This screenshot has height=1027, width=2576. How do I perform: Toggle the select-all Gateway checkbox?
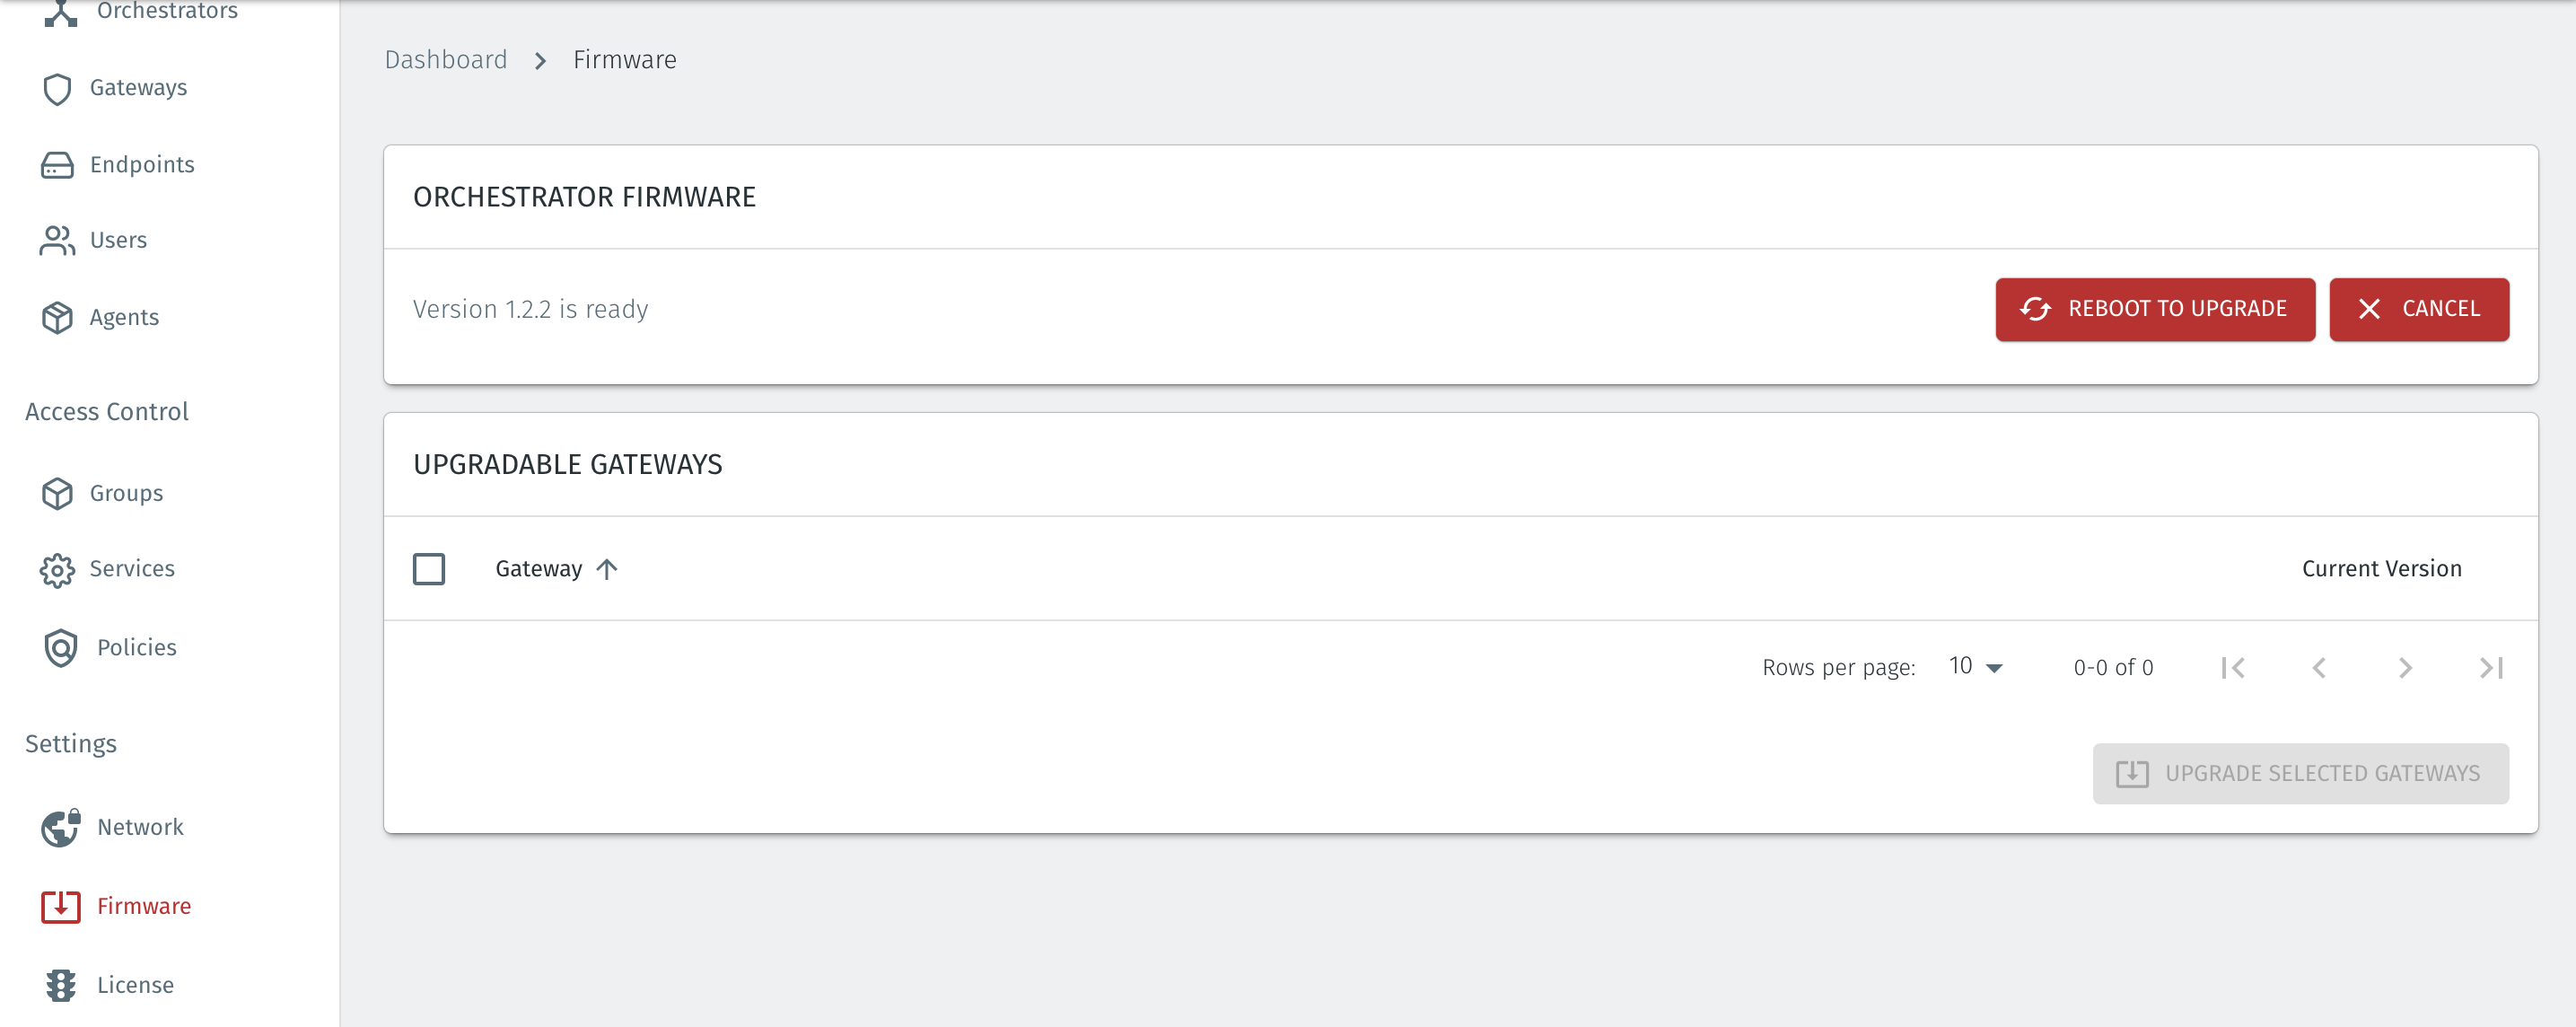(x=429, y=568)
